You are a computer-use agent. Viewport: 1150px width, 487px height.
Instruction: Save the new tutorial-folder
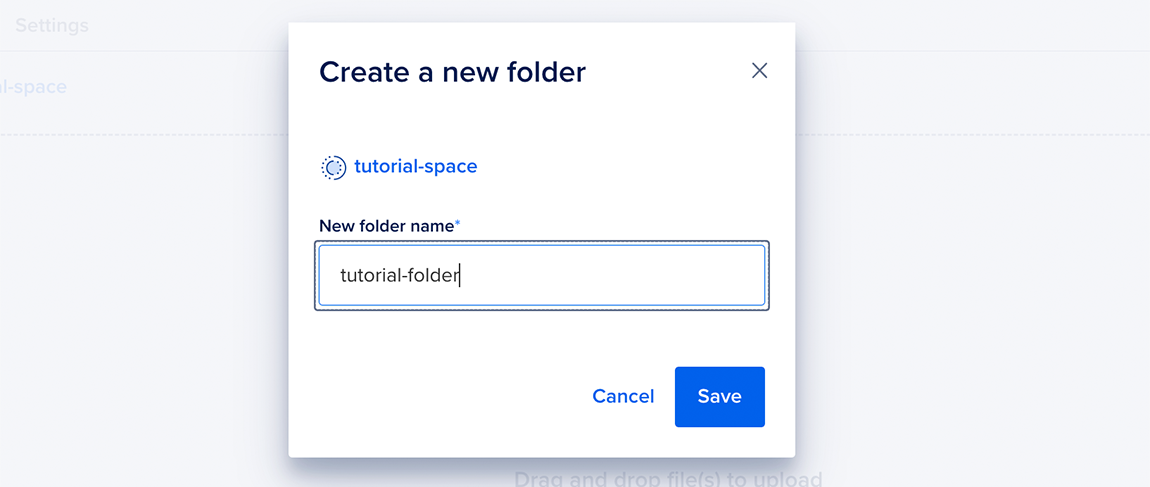point(719,396)
